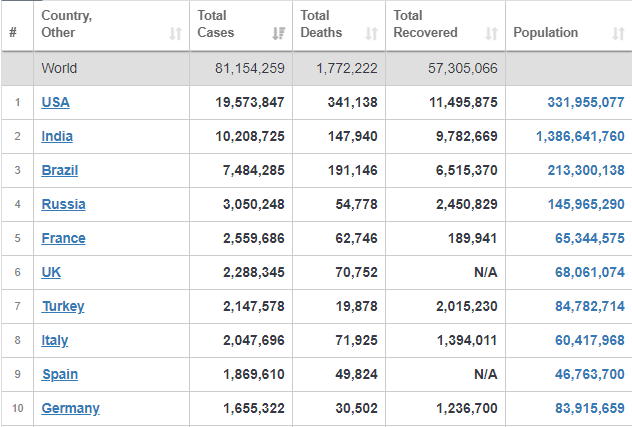This screenshot has height=427, width=632.
Task: Sort table using Total Deaths arrows
Action: [x=371, y=33]
